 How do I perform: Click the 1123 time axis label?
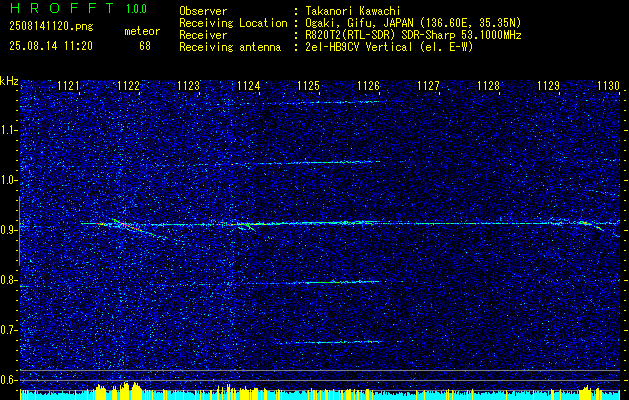click(189, 86)
